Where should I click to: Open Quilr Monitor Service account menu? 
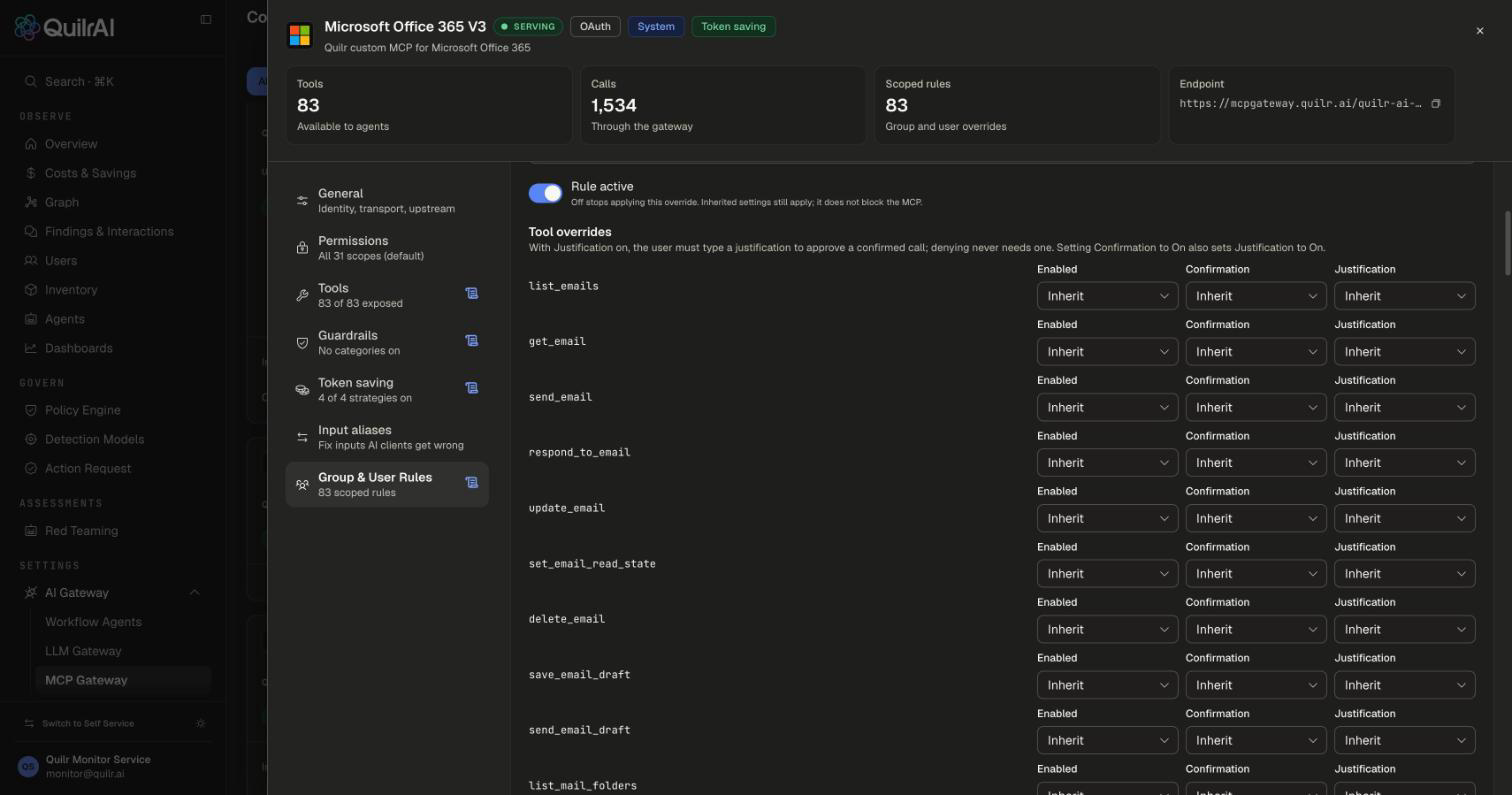[x=113, y=766]
